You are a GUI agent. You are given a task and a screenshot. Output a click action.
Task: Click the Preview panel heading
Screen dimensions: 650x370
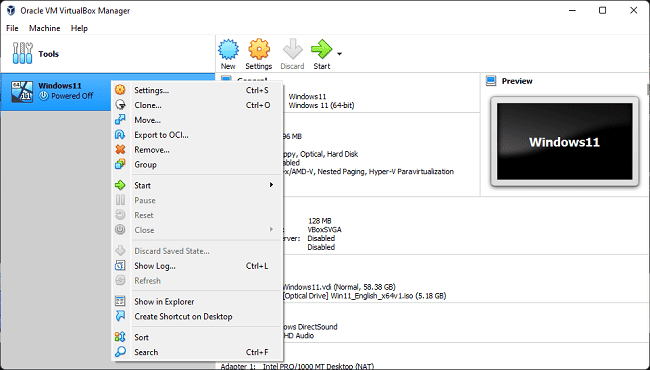[x=517, y=81]
